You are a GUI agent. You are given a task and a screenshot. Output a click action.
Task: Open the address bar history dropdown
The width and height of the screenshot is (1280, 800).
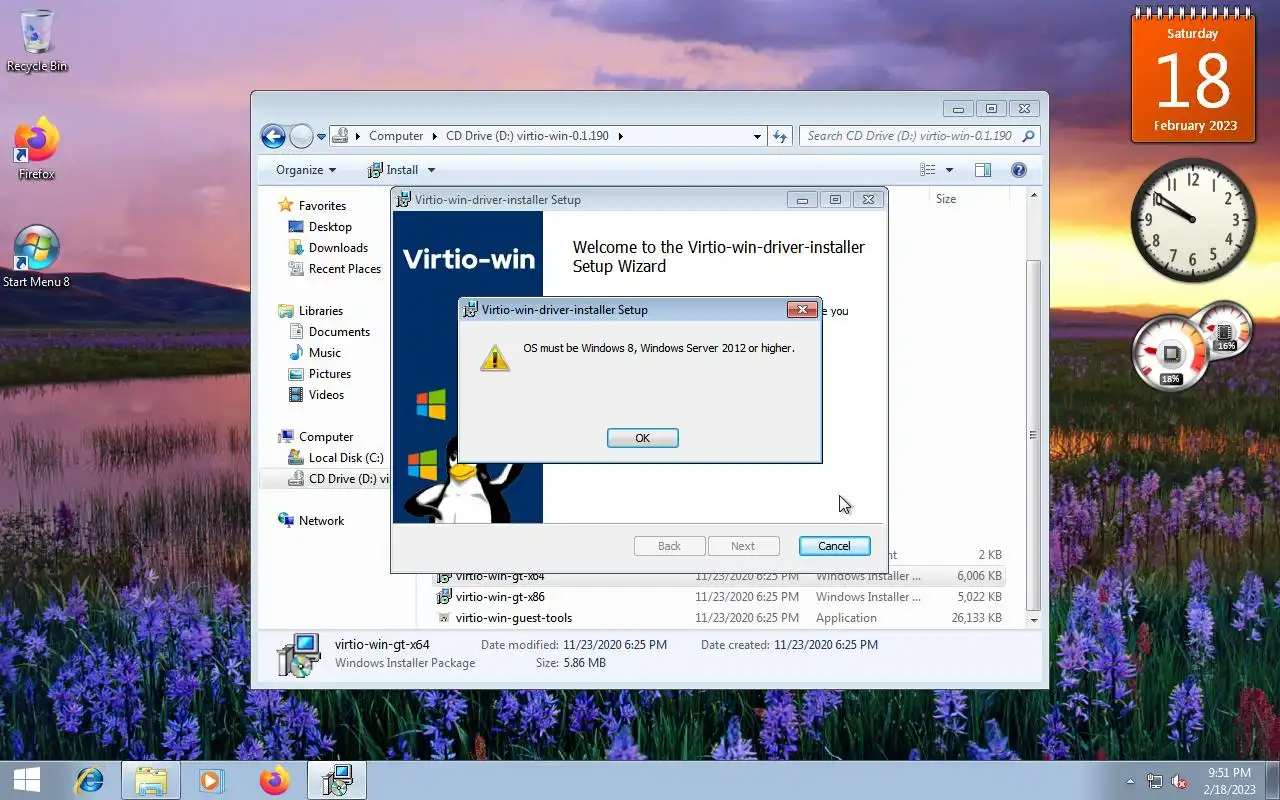pyautogui.click(x=757, y=136)
